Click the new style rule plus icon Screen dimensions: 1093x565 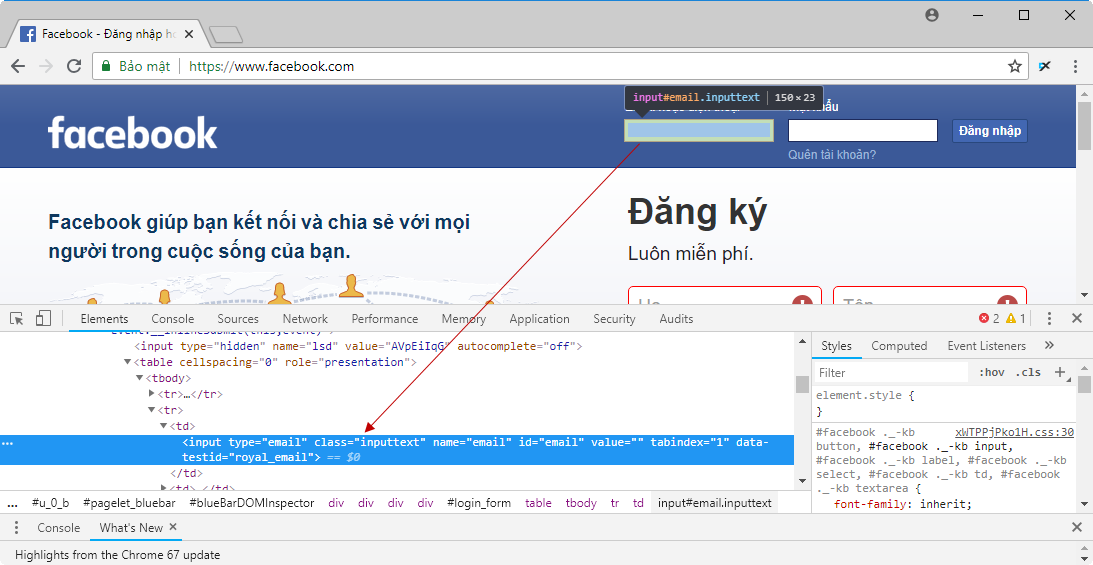(x=1061, y=372)
